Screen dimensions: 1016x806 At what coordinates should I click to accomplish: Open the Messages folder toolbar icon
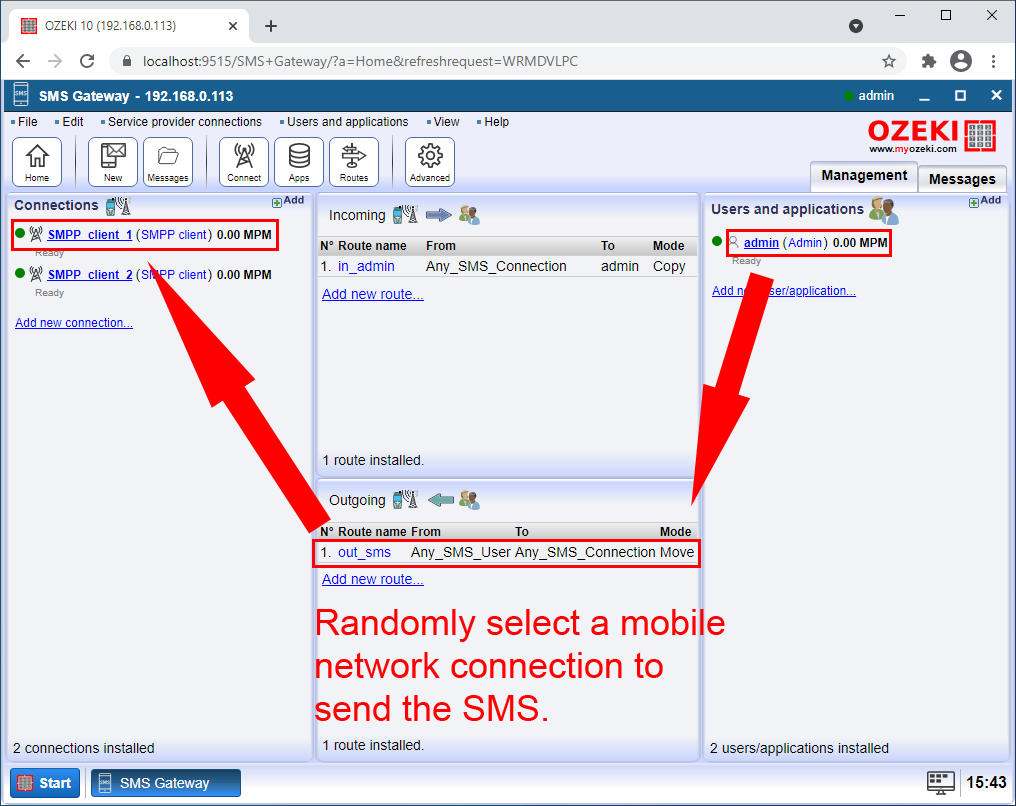coord(168,161)
